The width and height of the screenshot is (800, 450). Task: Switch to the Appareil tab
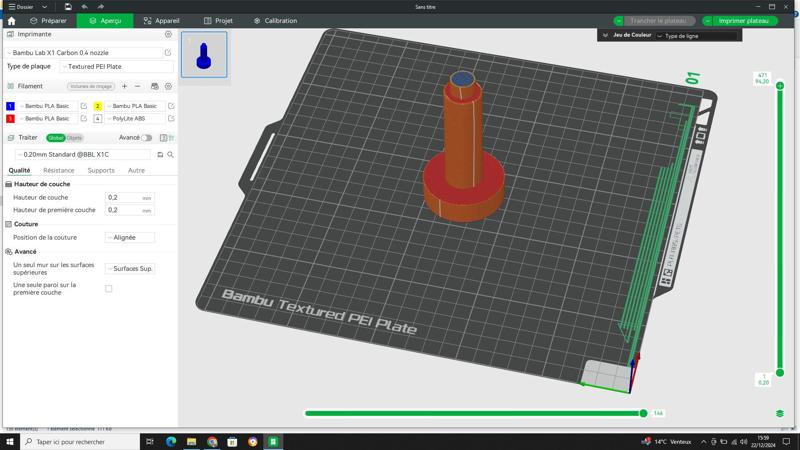(x=161, y=21)
